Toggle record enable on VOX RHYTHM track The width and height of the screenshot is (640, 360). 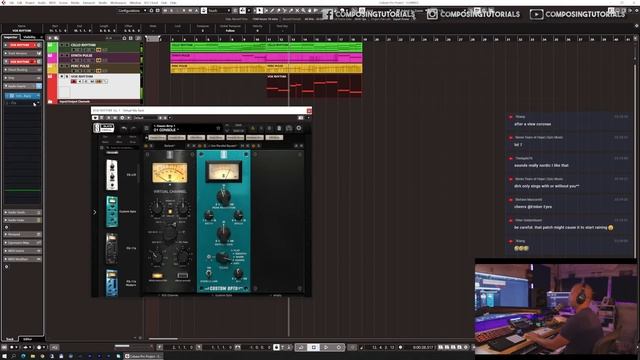(x=74, y=82)
